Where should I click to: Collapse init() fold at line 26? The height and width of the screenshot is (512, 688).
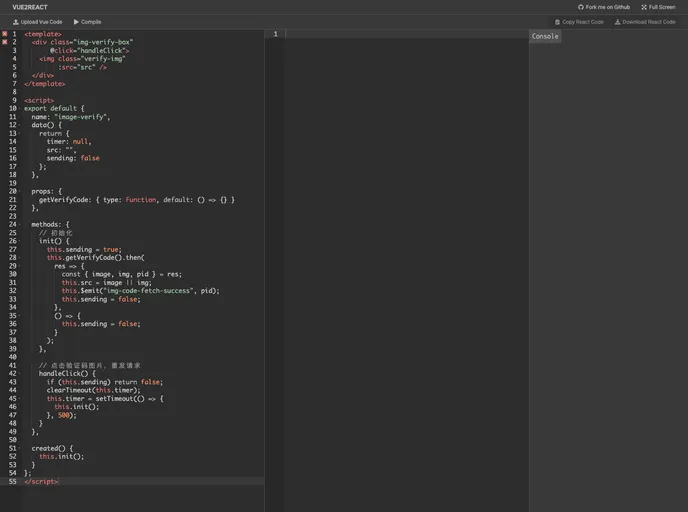point(19,241)
